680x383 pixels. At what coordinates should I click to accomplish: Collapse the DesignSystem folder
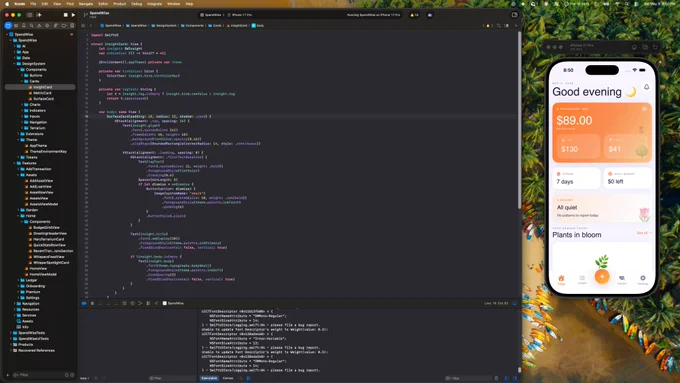coord(14,64)
